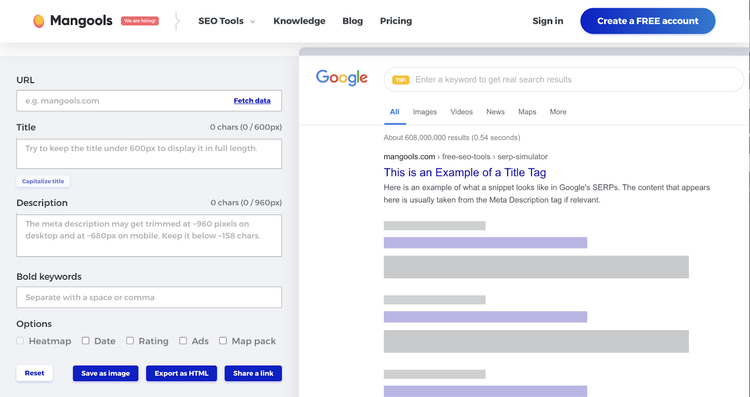Focus the Bold keywords field
This screenshot has width=750, height=397.
point(149,298)
